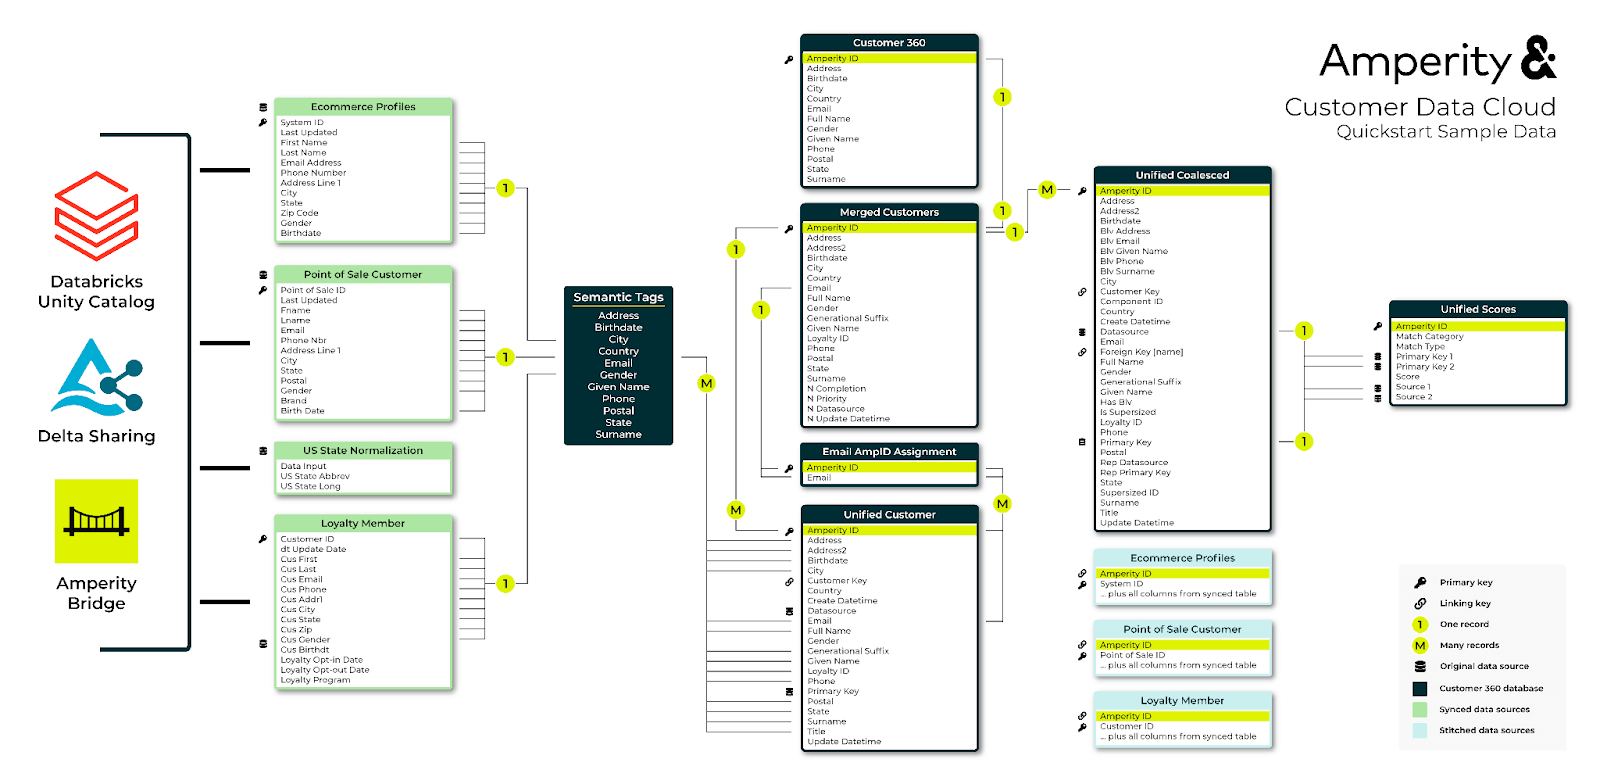1600x784 pixels.
Task: Select the Unified Customer table header
Action: coord(889,515)
